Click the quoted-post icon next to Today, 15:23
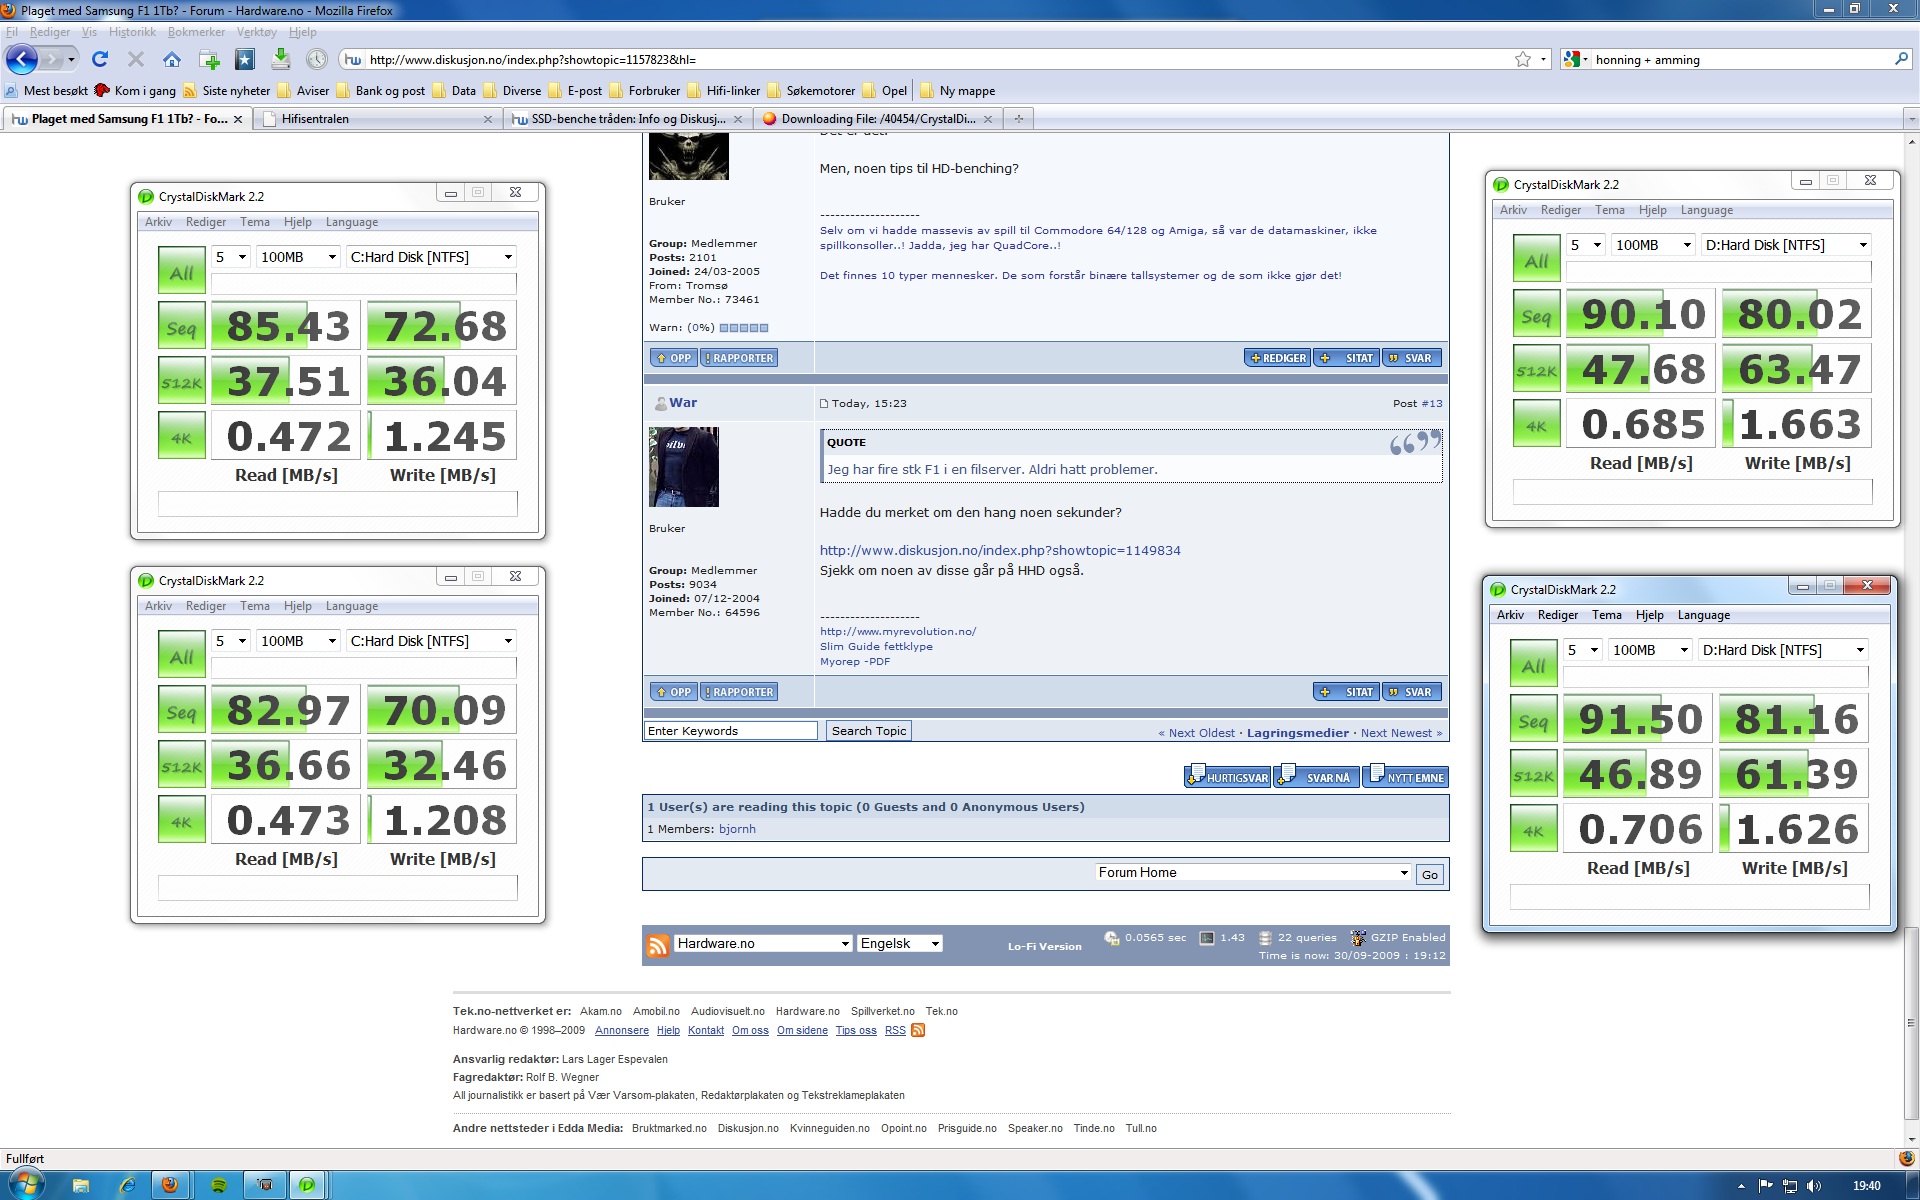 (x=824, y=404)
